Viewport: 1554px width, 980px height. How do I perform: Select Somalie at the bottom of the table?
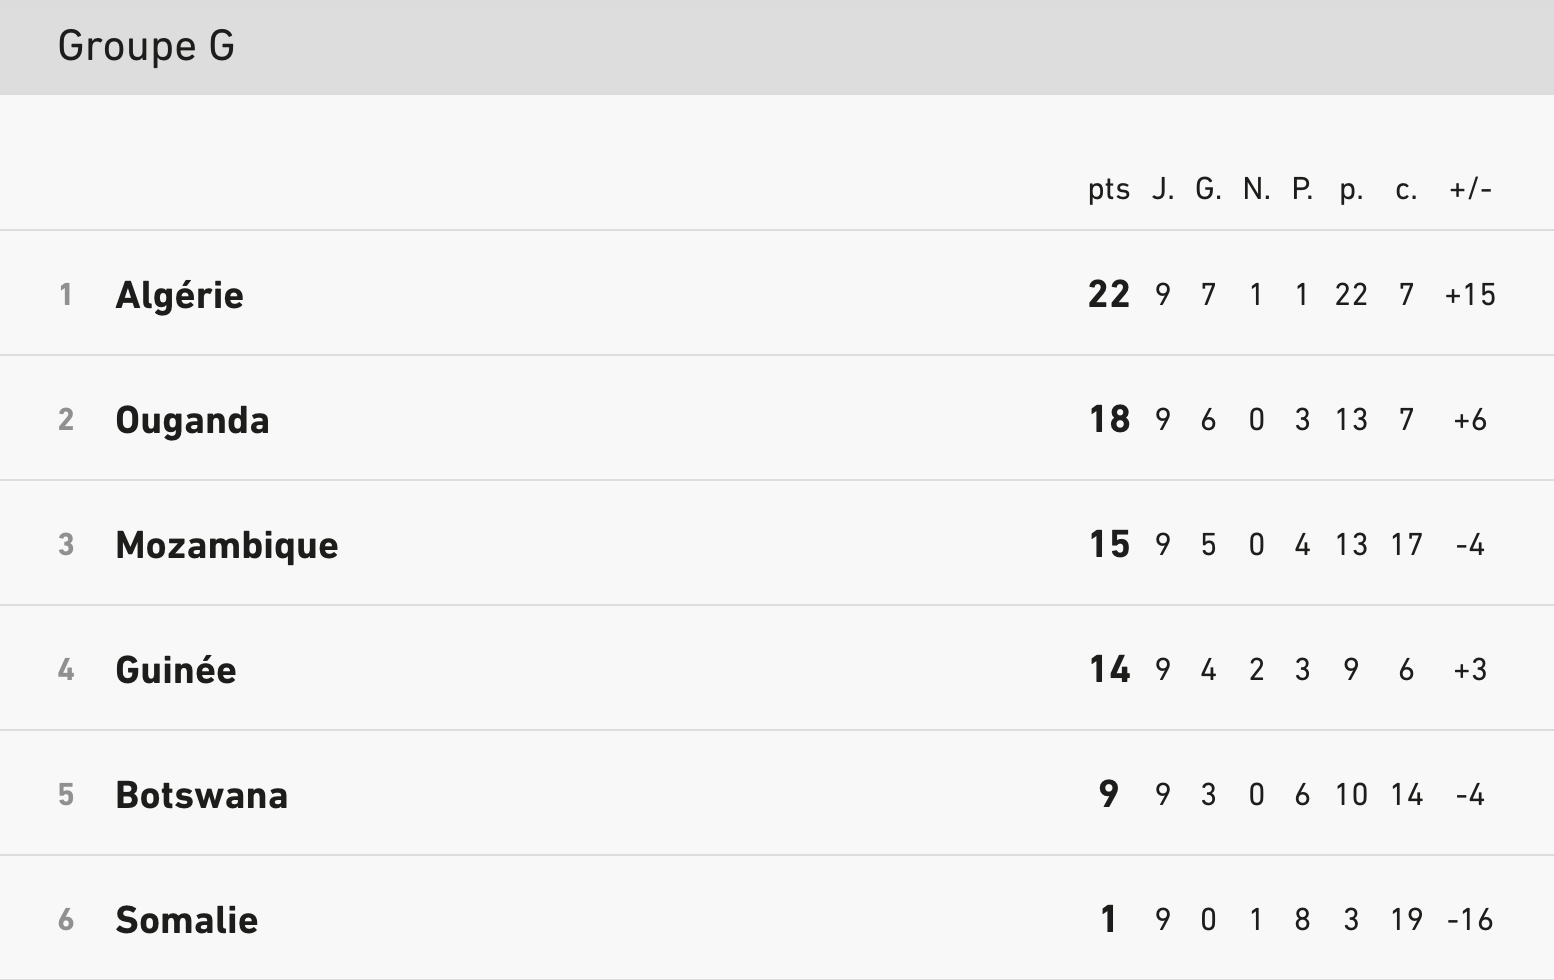[187, 920]
